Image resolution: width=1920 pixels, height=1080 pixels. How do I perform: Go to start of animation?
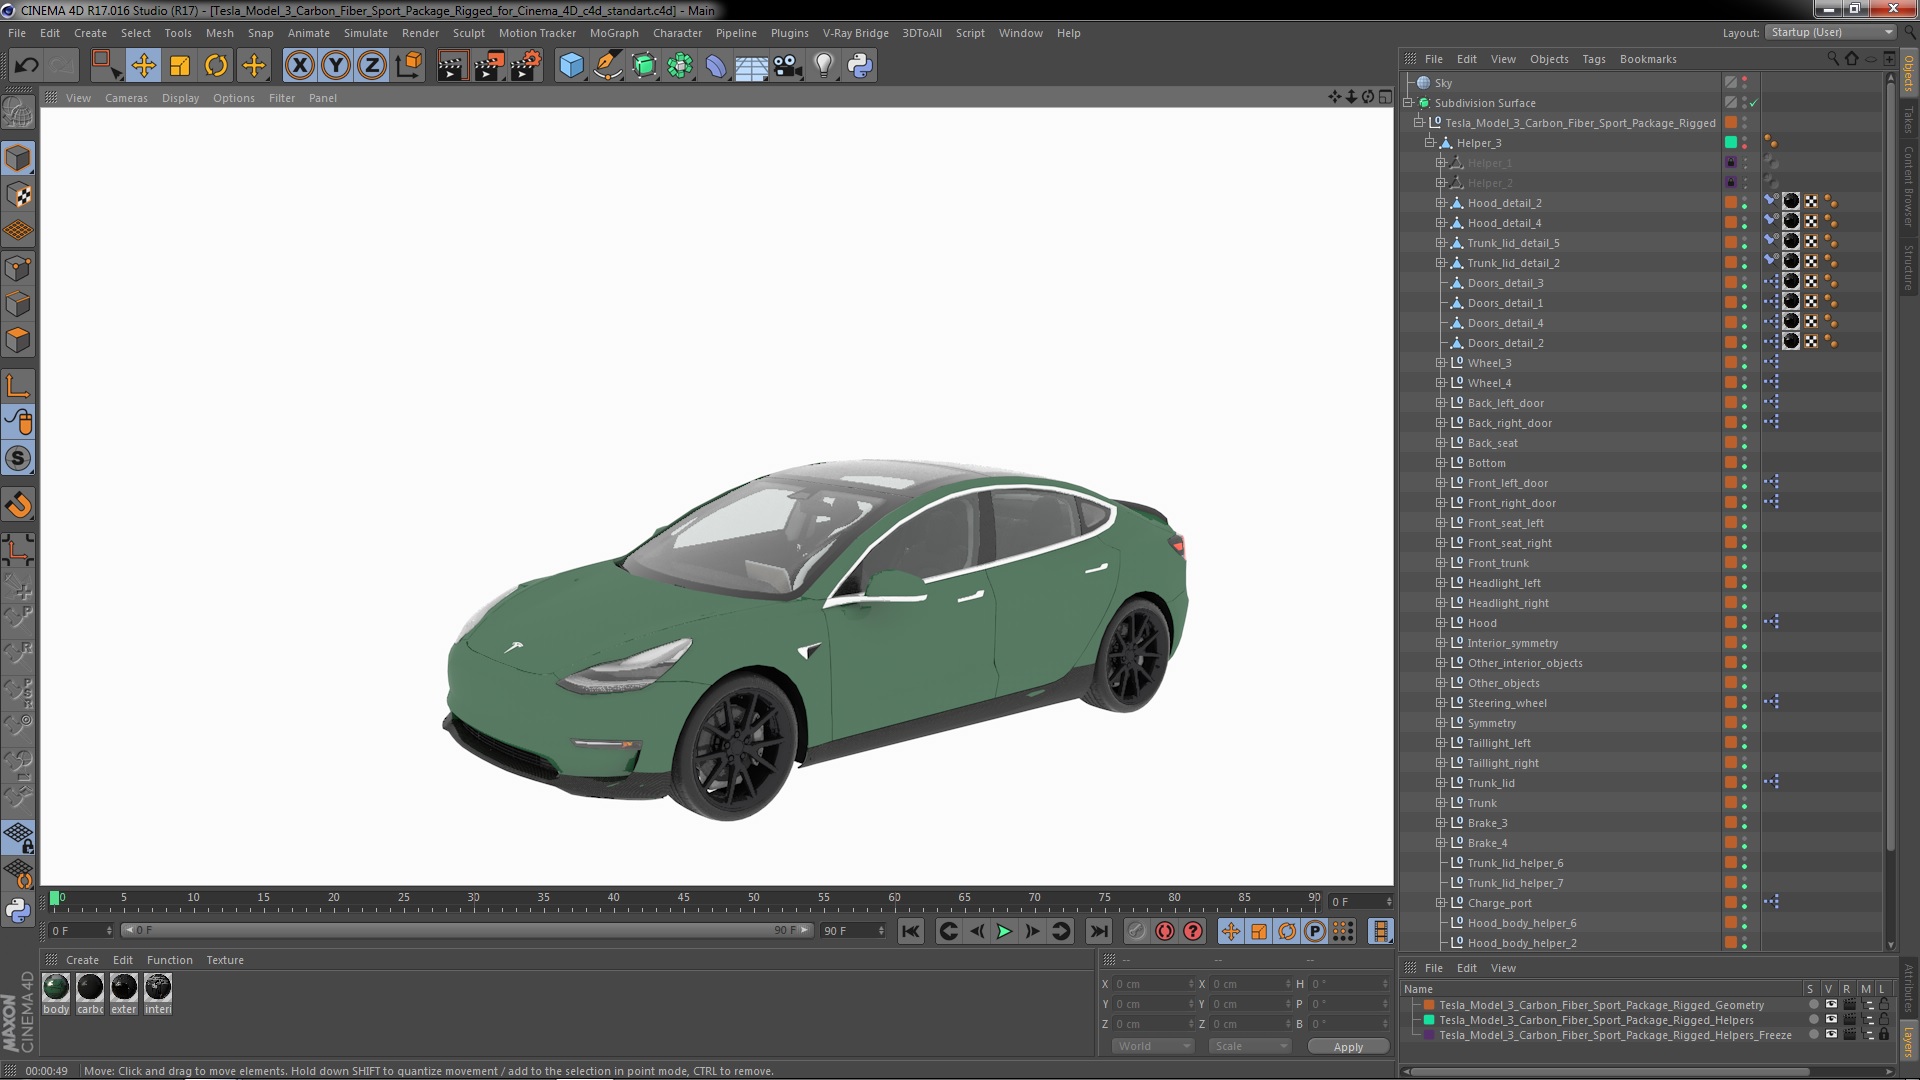(910, 931)
